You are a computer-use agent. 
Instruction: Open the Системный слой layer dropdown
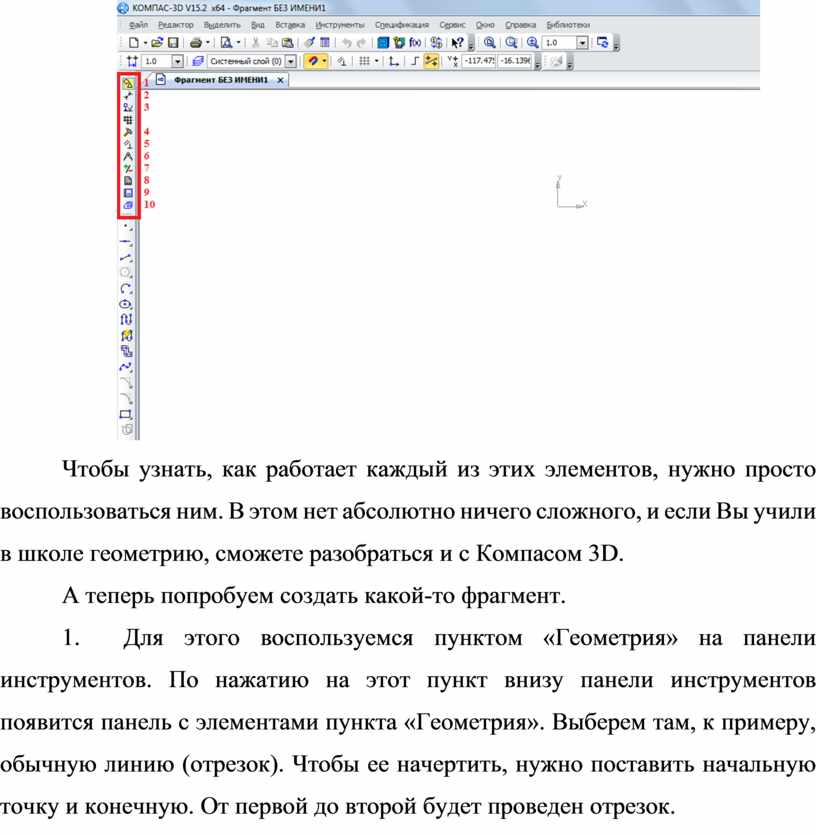coord(293,62)
